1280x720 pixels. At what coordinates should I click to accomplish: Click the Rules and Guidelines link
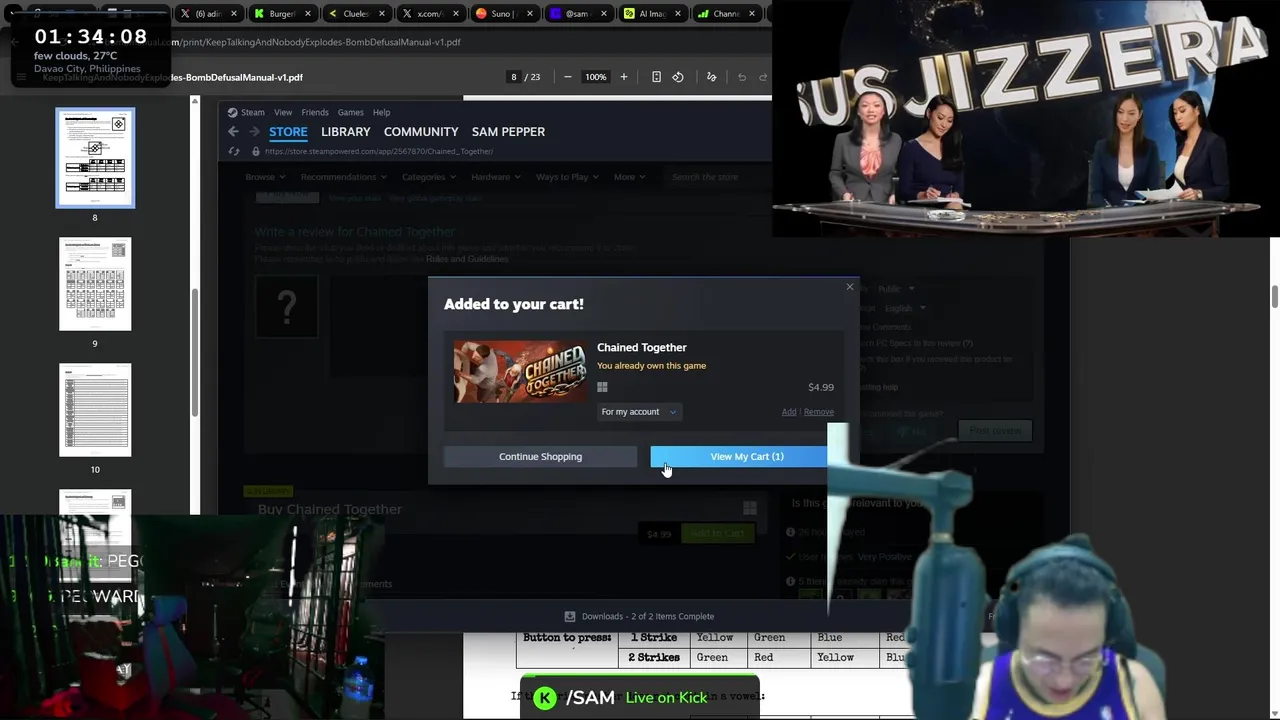pyautogui.click(x=467, y=259)
